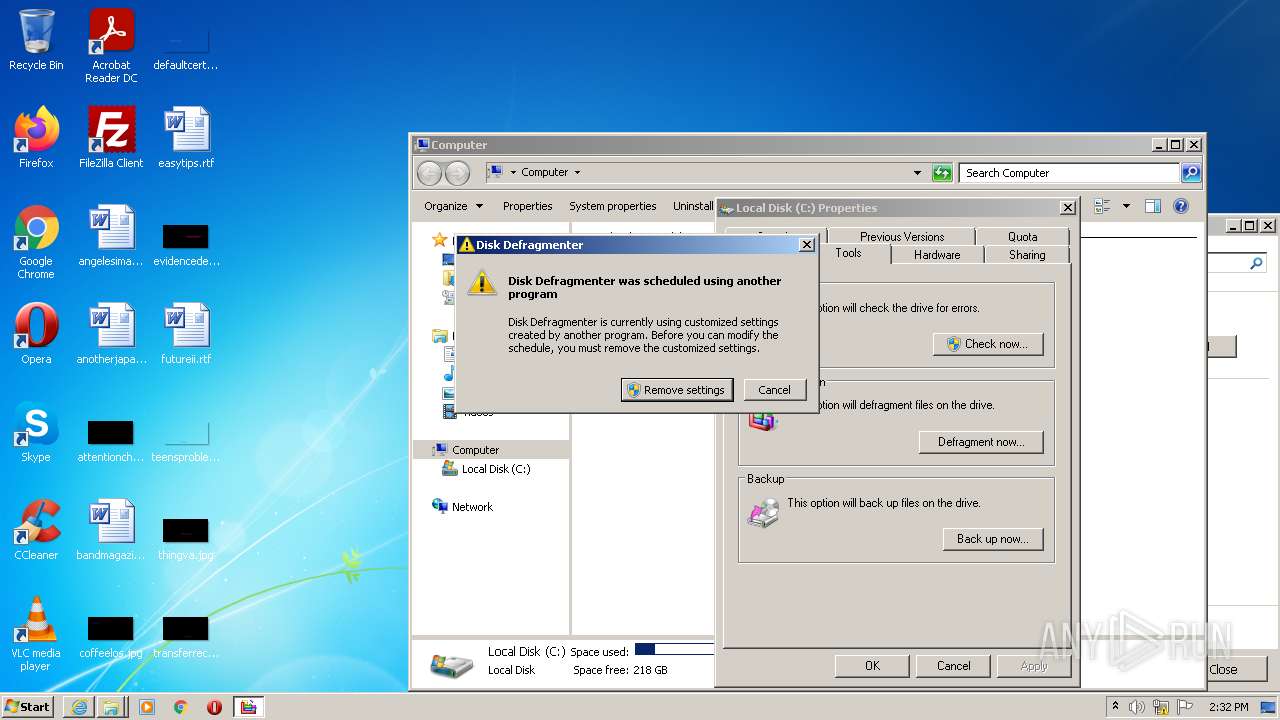
Task: Select Network in the navigation pane
Action: coord(472,507)
